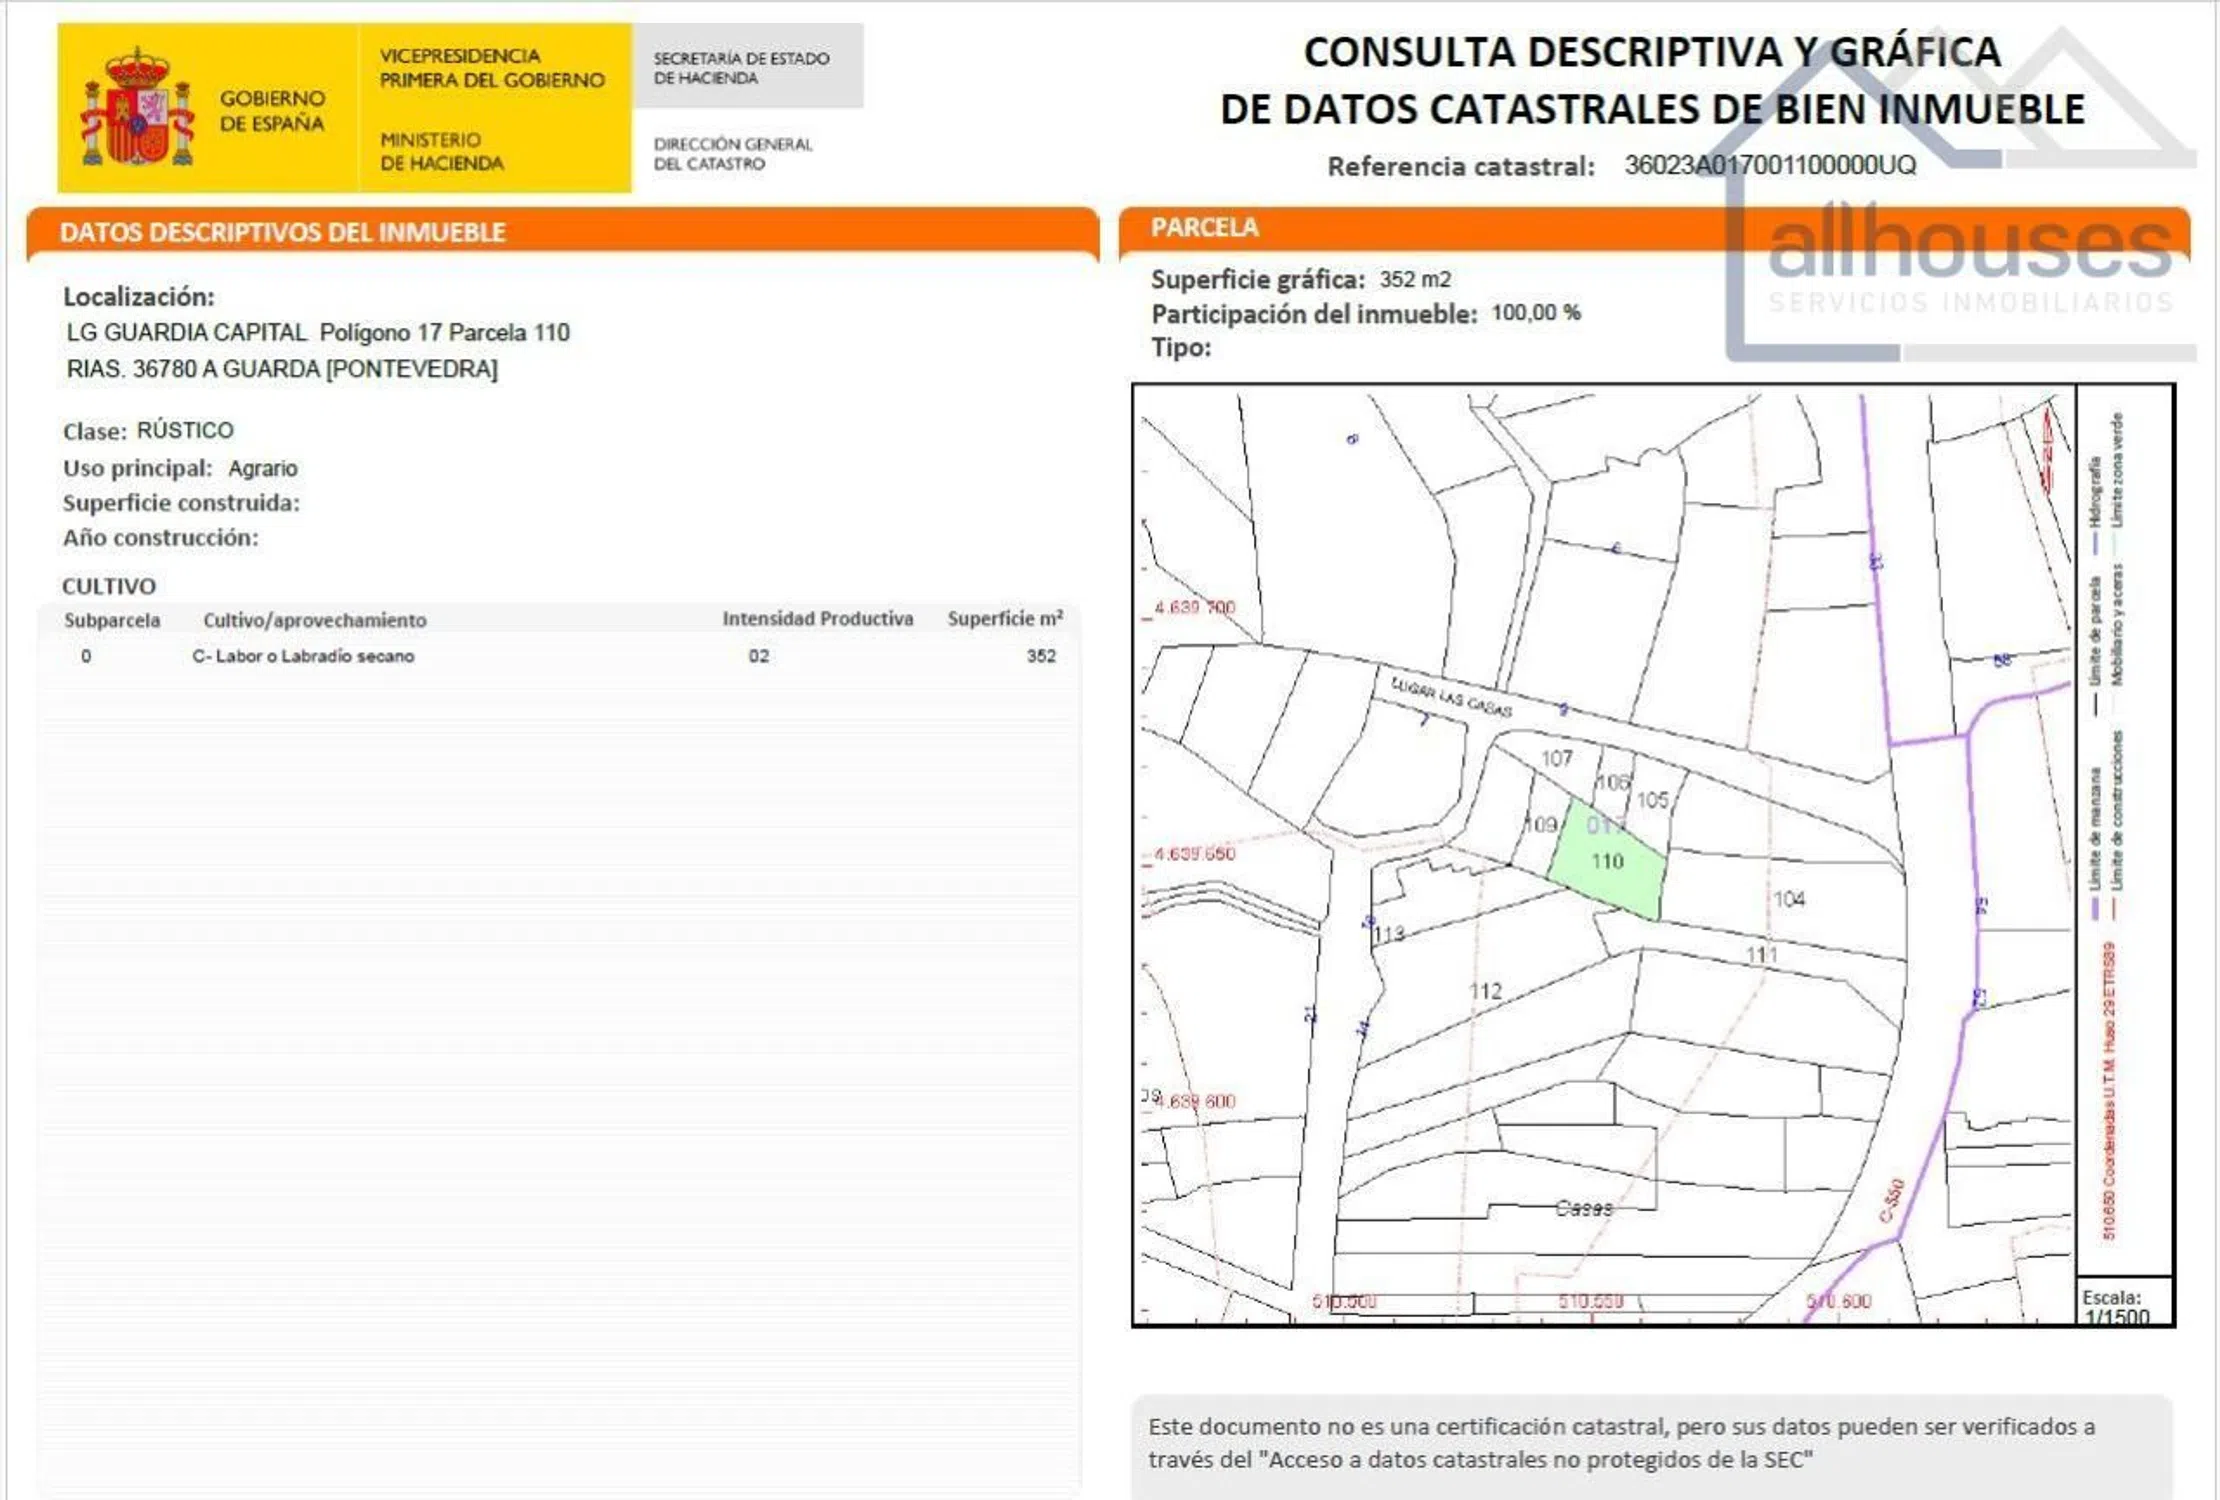2220x1500 pixels.
Task: Click the Dirección General del Catastro text
Action: click(x=732, y=154)
